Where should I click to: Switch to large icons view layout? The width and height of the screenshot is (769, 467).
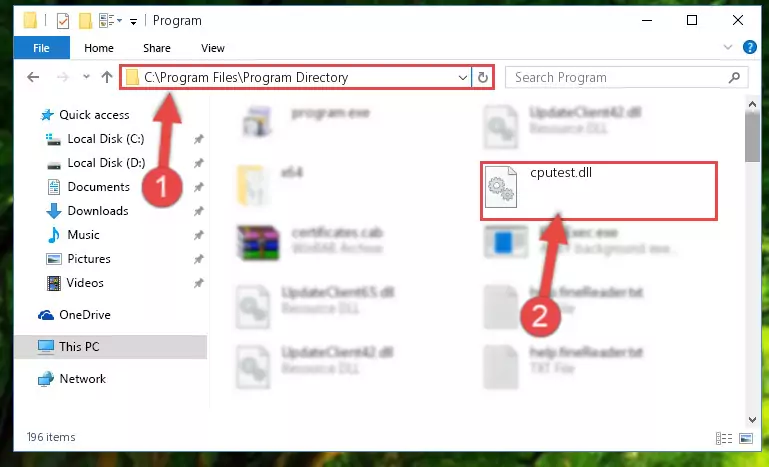click(745, 438)
